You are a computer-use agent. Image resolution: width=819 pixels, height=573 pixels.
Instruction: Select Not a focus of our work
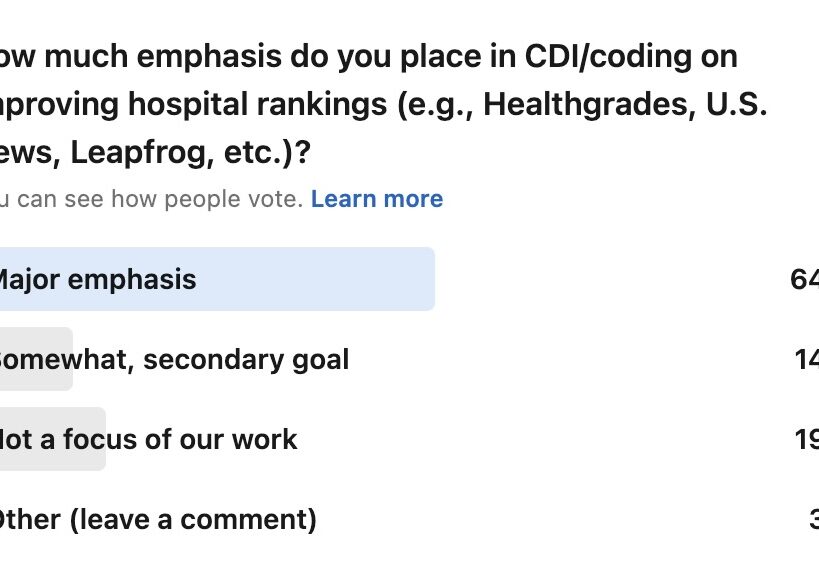coord(148,439)
